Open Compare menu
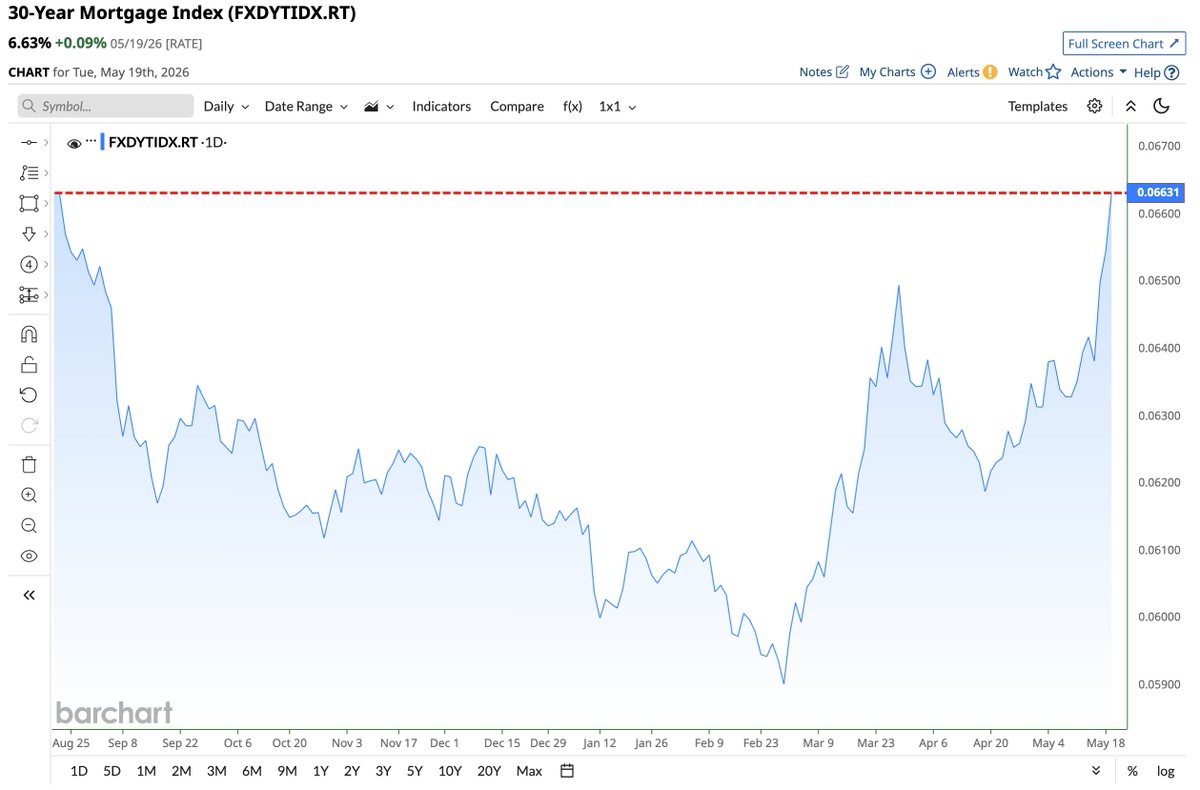Viewport: 1200px width, 790px height. (x=517, y=106)
